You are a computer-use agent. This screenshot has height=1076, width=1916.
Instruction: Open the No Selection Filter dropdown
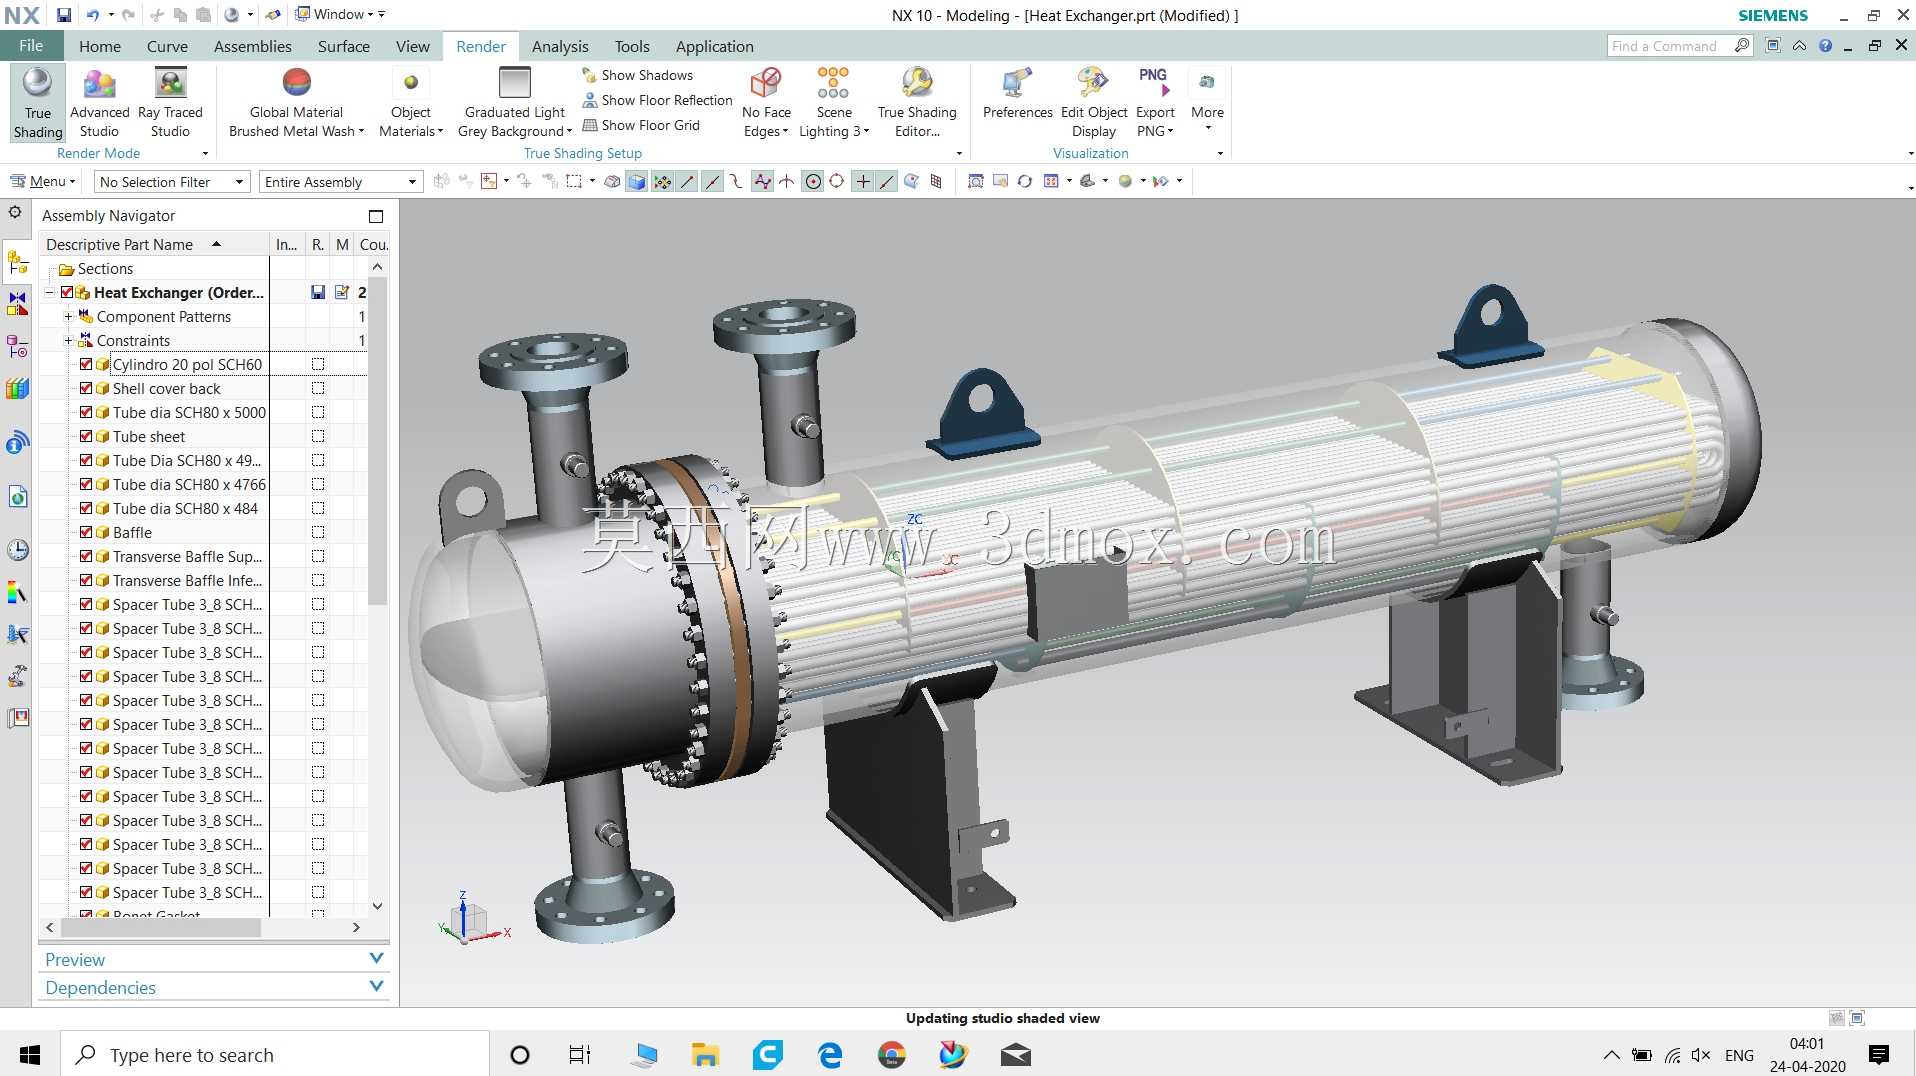(x=171, y=182)
